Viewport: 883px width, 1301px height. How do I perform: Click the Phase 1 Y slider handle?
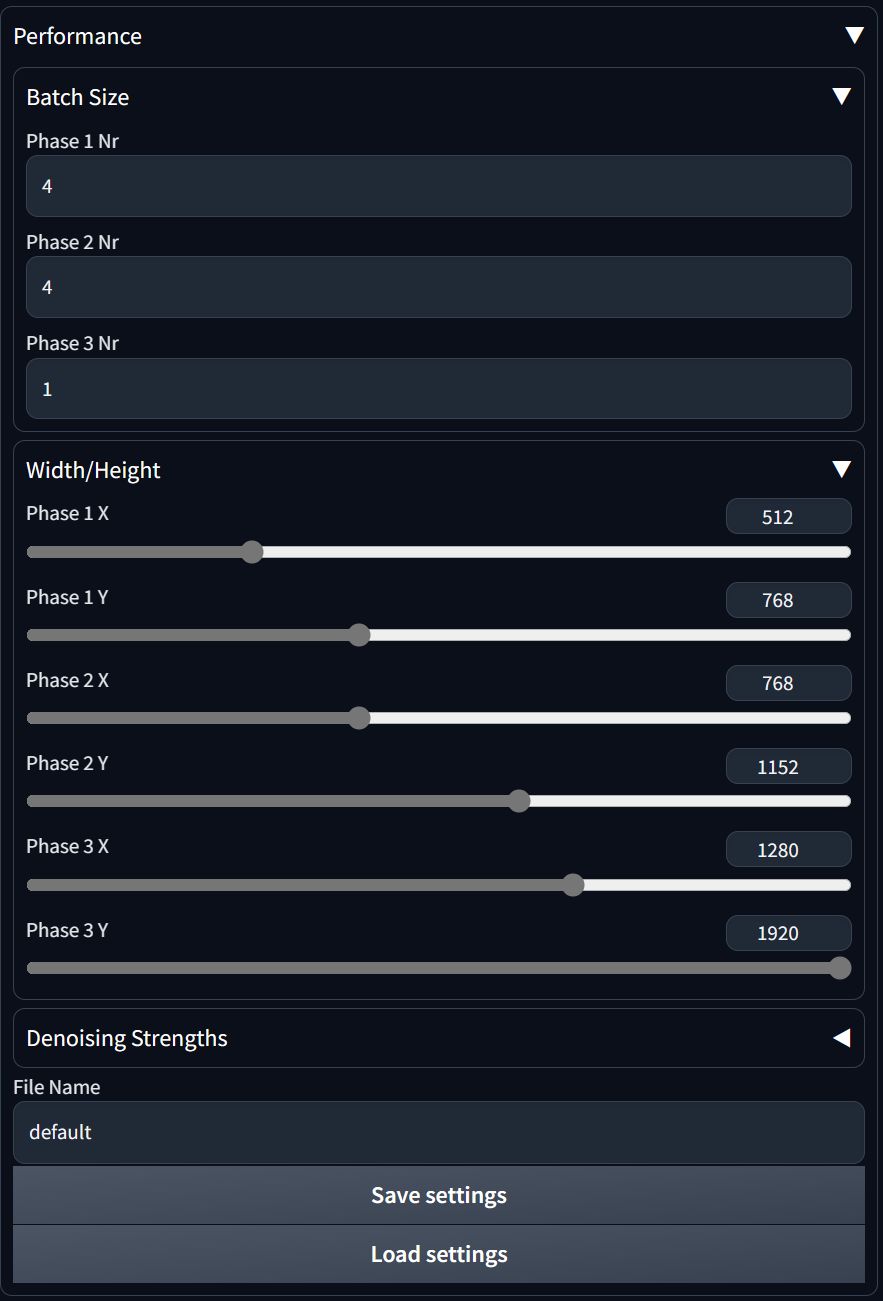point(360,635)
